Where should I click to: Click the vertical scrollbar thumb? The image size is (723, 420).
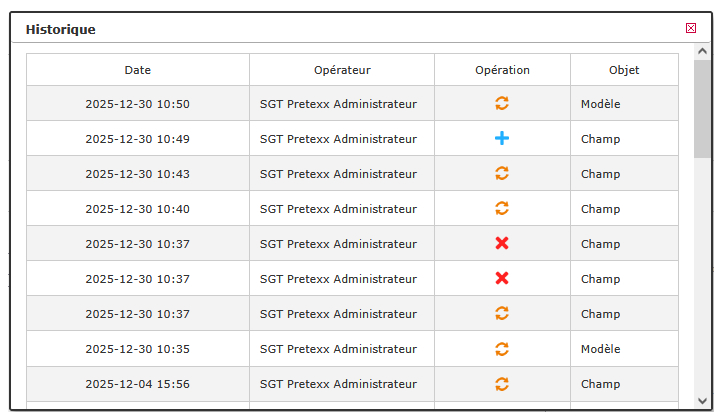coord(702,109)
